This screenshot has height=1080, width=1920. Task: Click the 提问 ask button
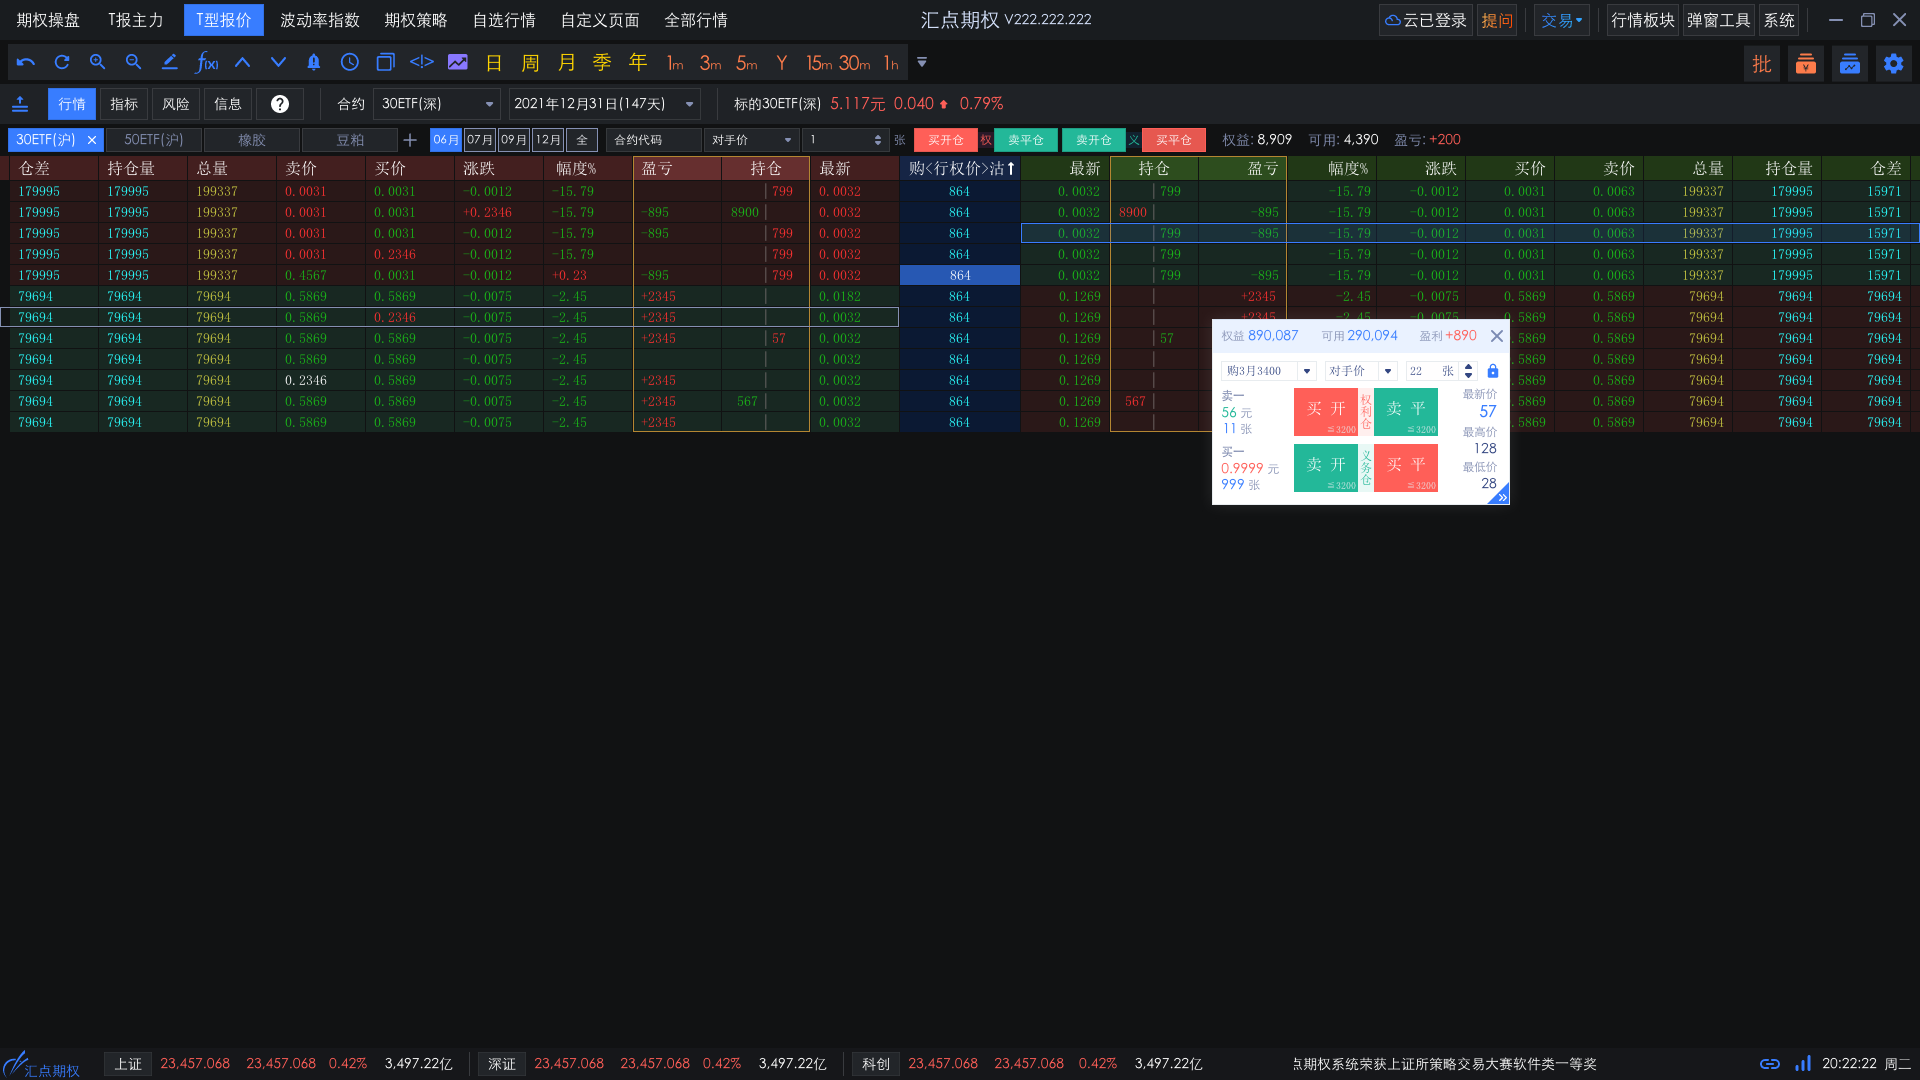[1496, 20]
